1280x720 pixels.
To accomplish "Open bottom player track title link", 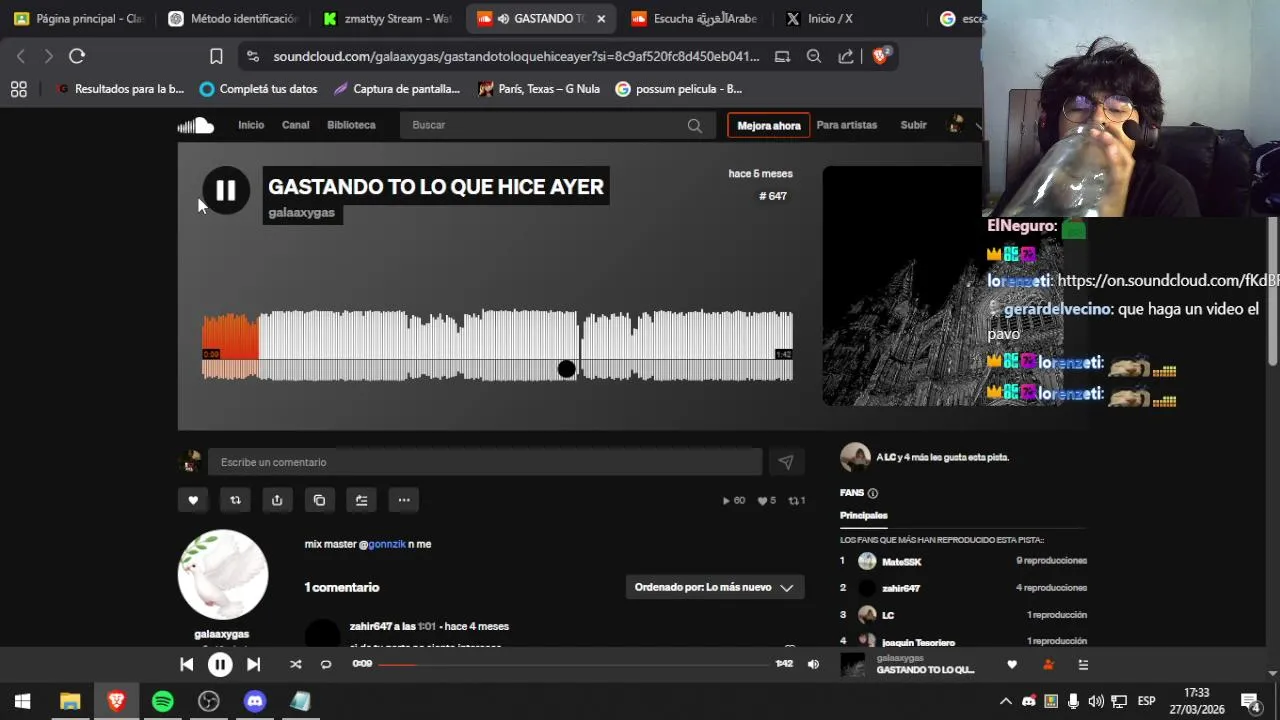I will (x=925, y=670).
